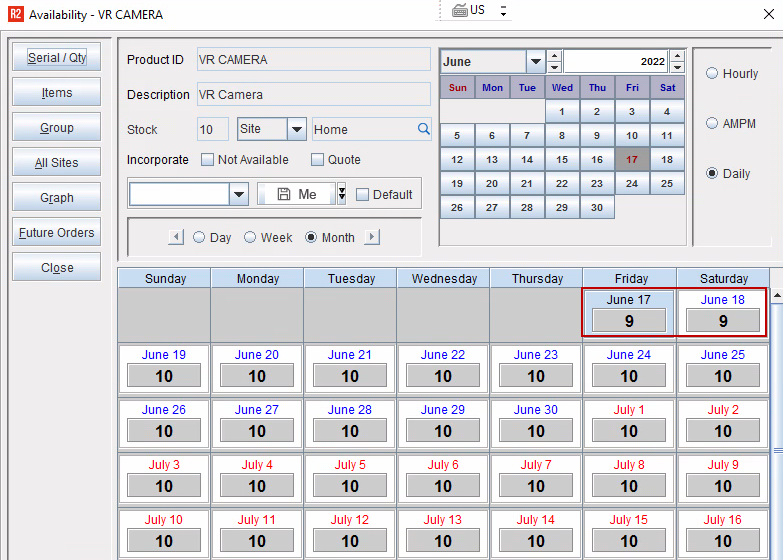Expand the empty combo box left of Me

[x=239, y=194]
